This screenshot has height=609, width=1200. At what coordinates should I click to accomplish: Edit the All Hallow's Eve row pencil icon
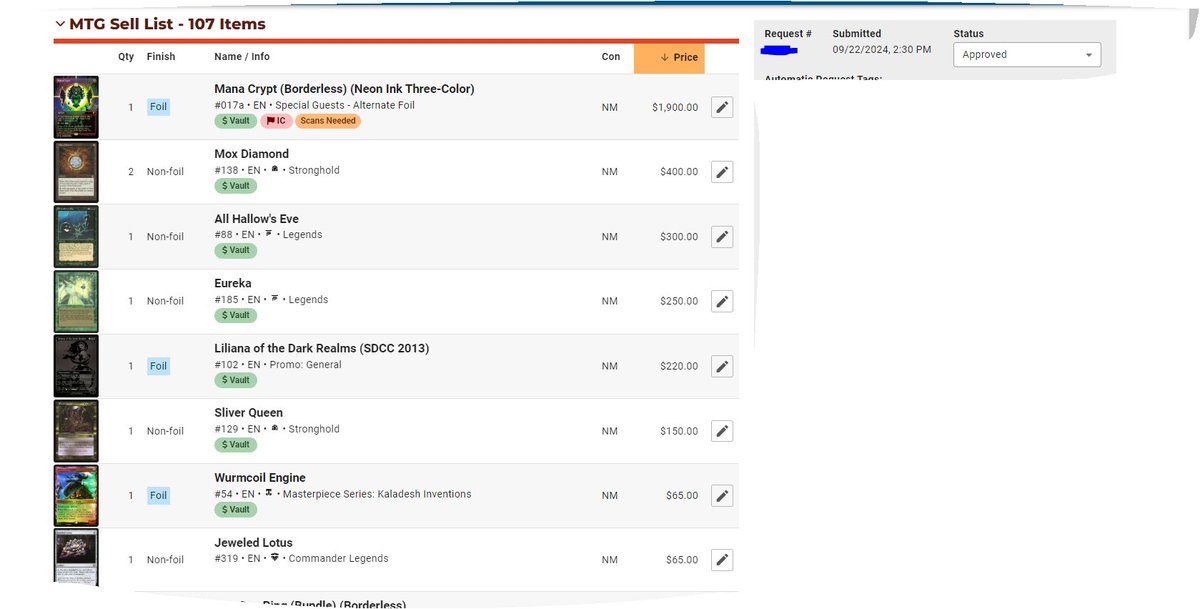722,237
